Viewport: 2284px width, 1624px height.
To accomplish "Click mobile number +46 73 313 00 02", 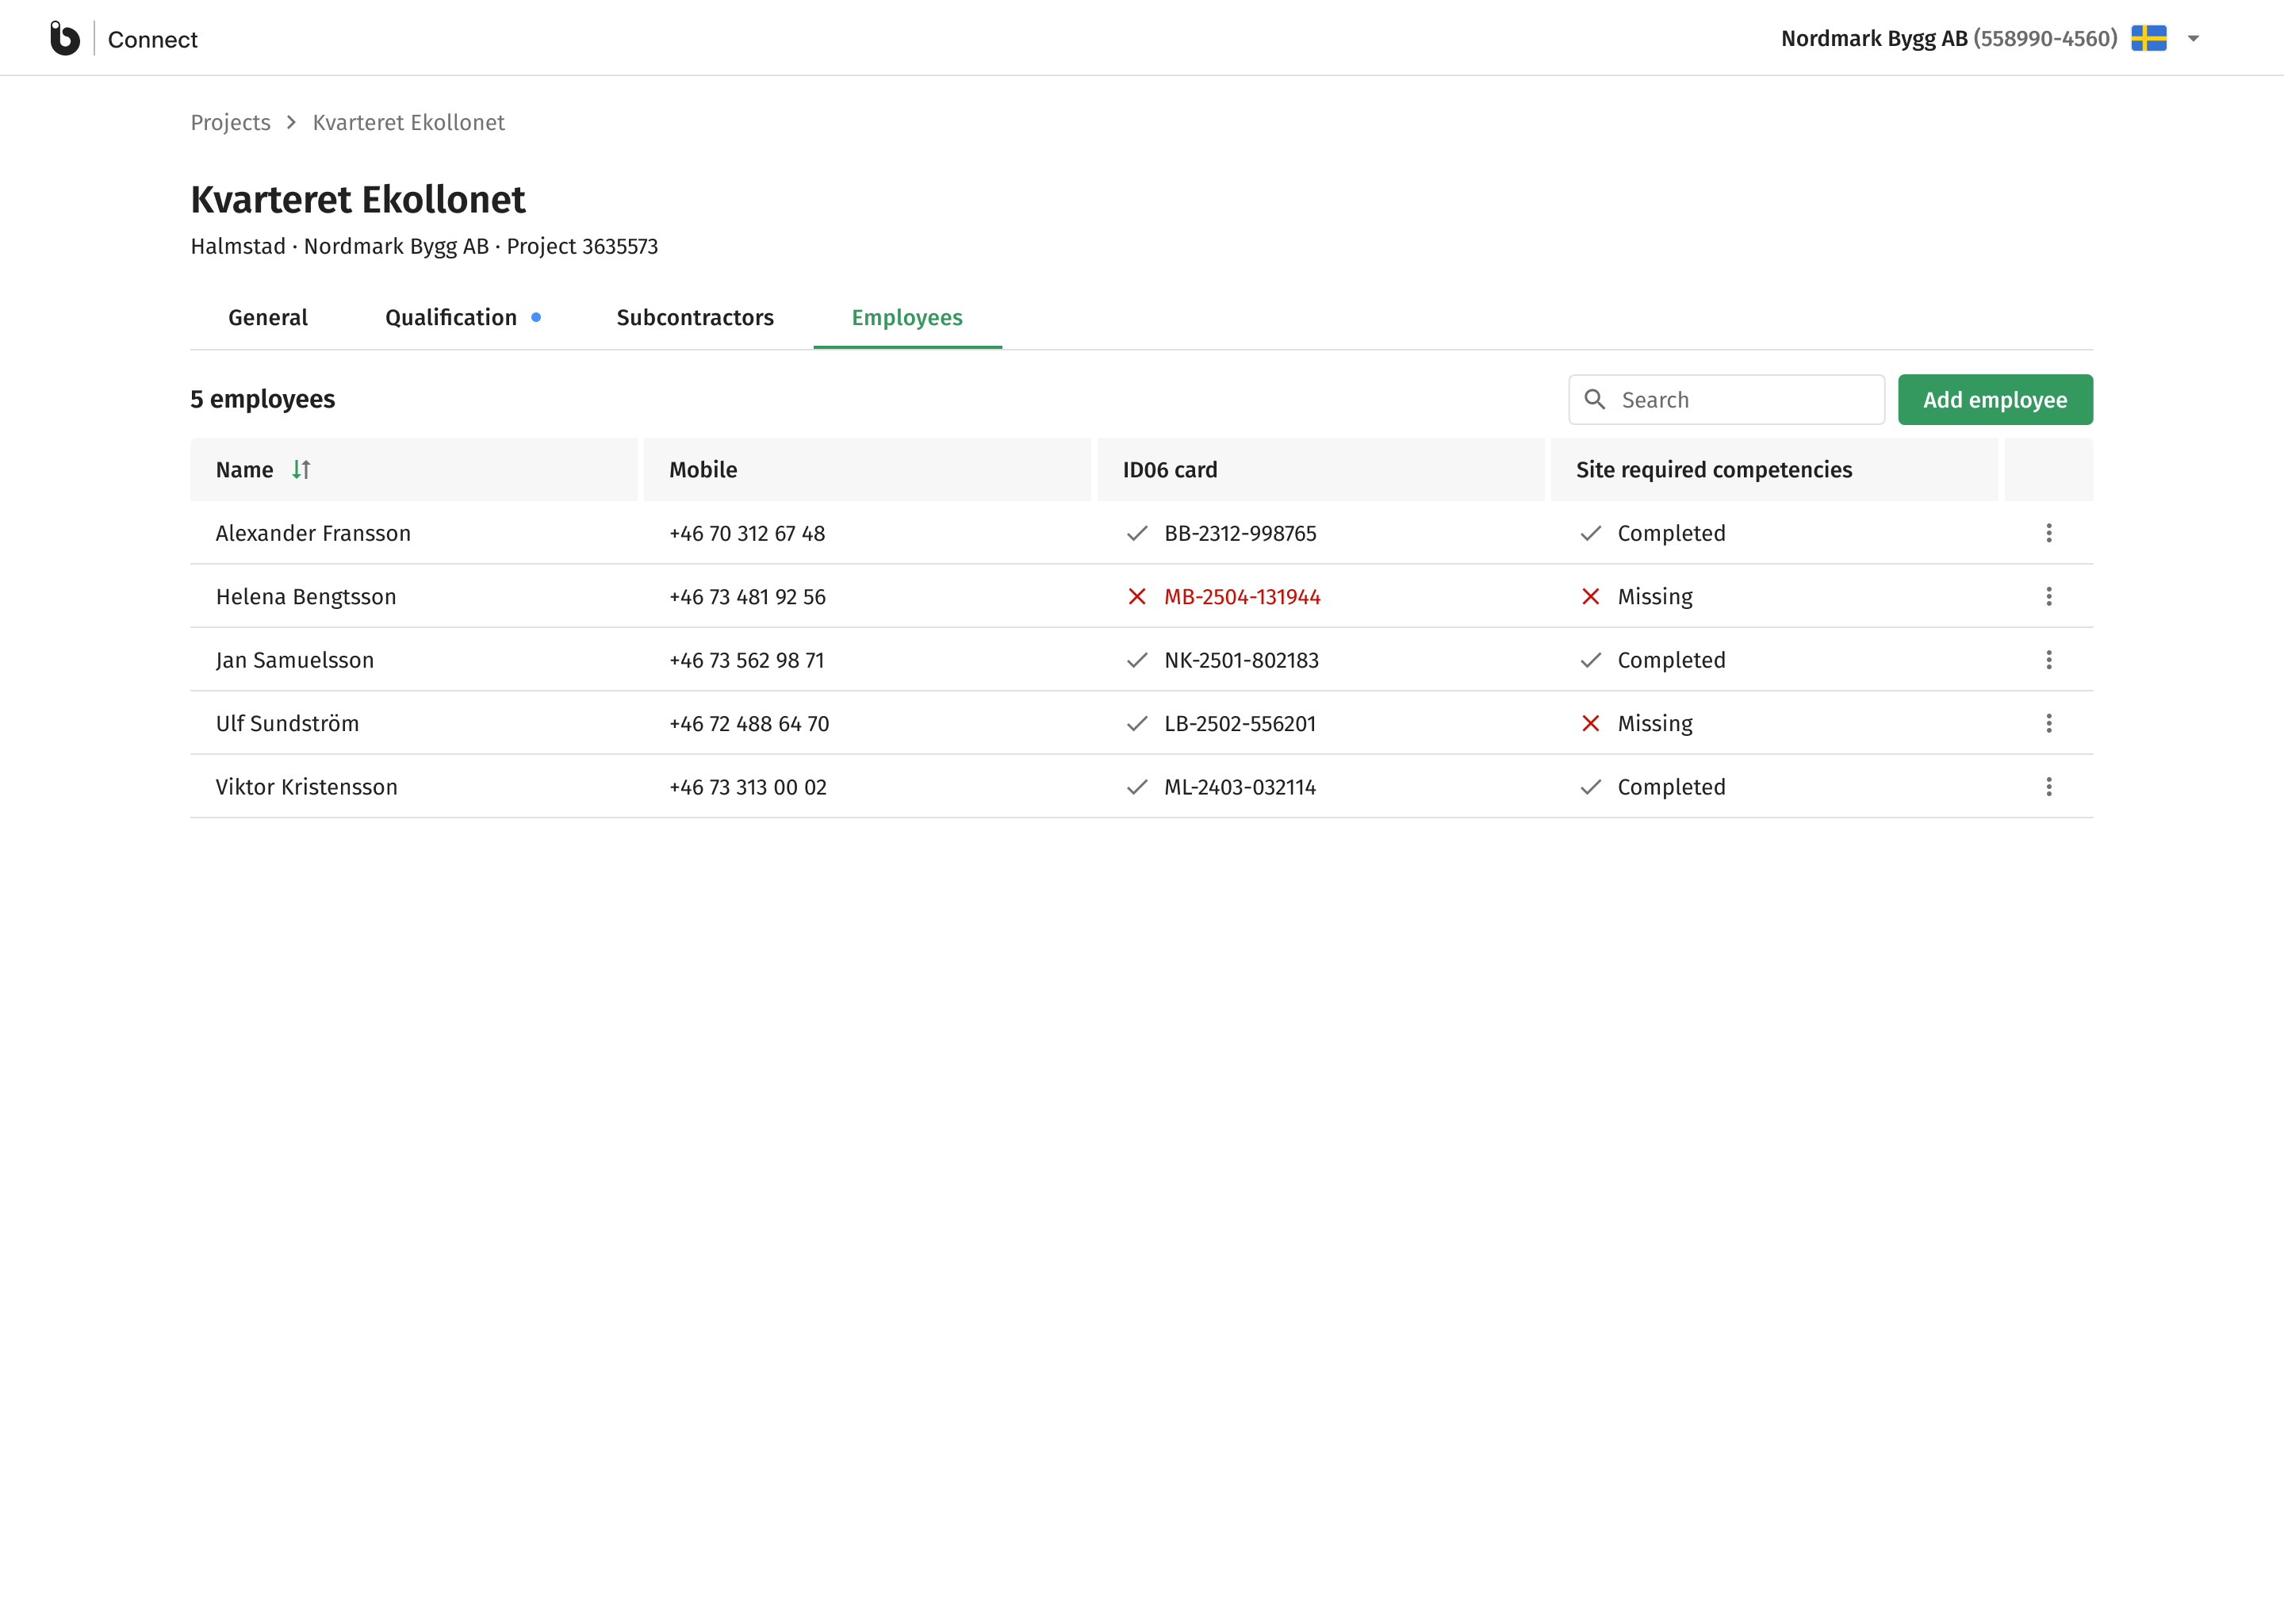I will point(748,787).
